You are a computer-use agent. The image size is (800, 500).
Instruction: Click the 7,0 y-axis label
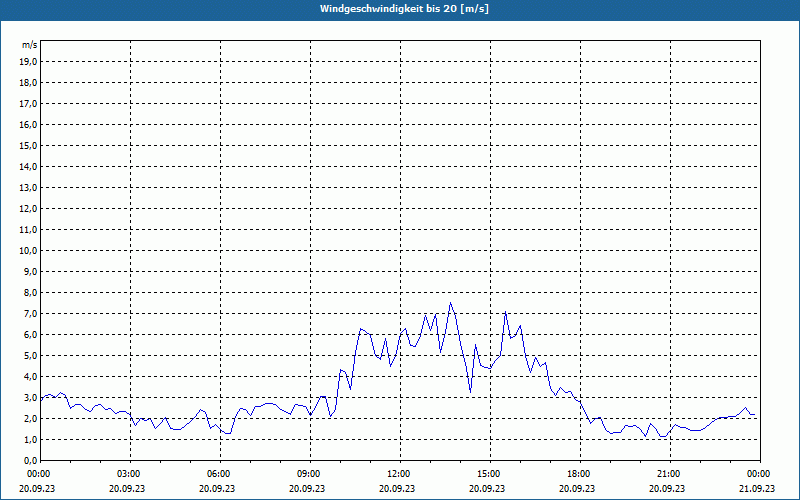click(31, 313)
